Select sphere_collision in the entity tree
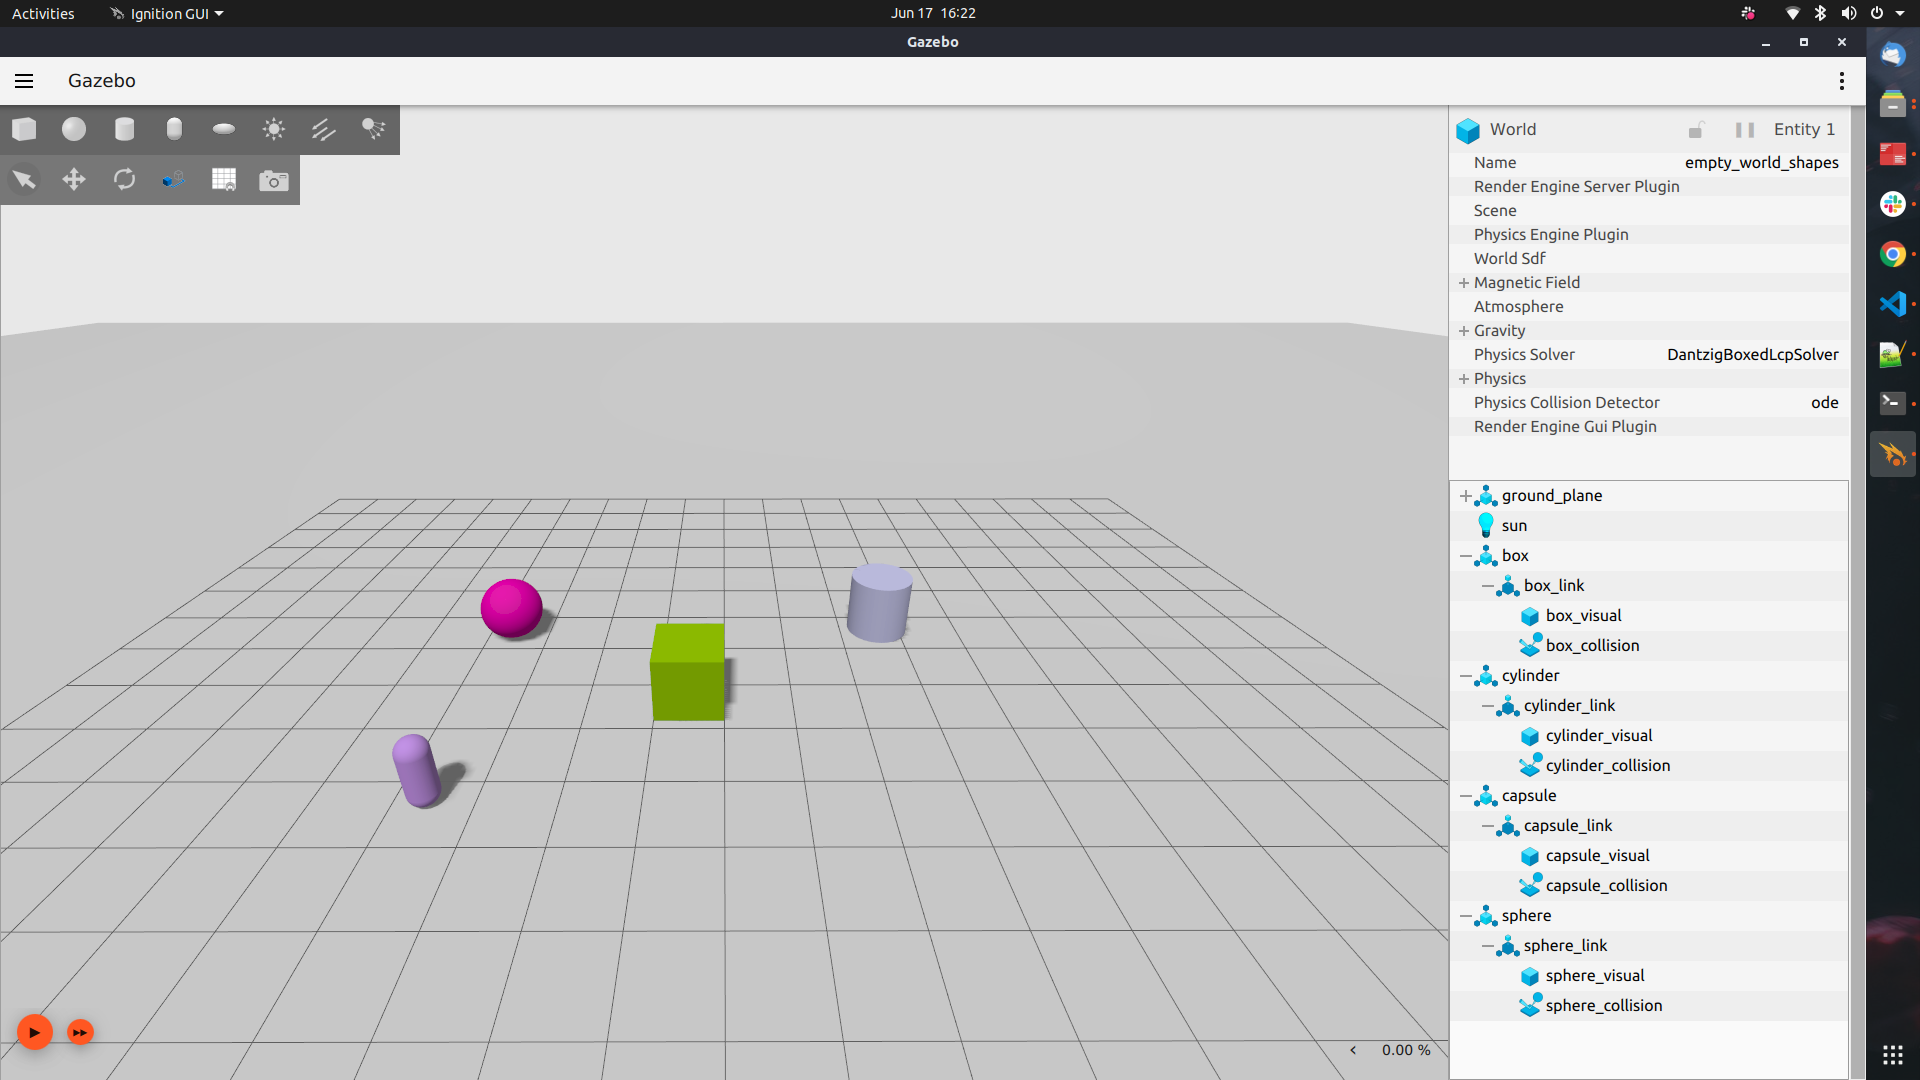The image size is (1920, 1080). click(1603, 1005)
